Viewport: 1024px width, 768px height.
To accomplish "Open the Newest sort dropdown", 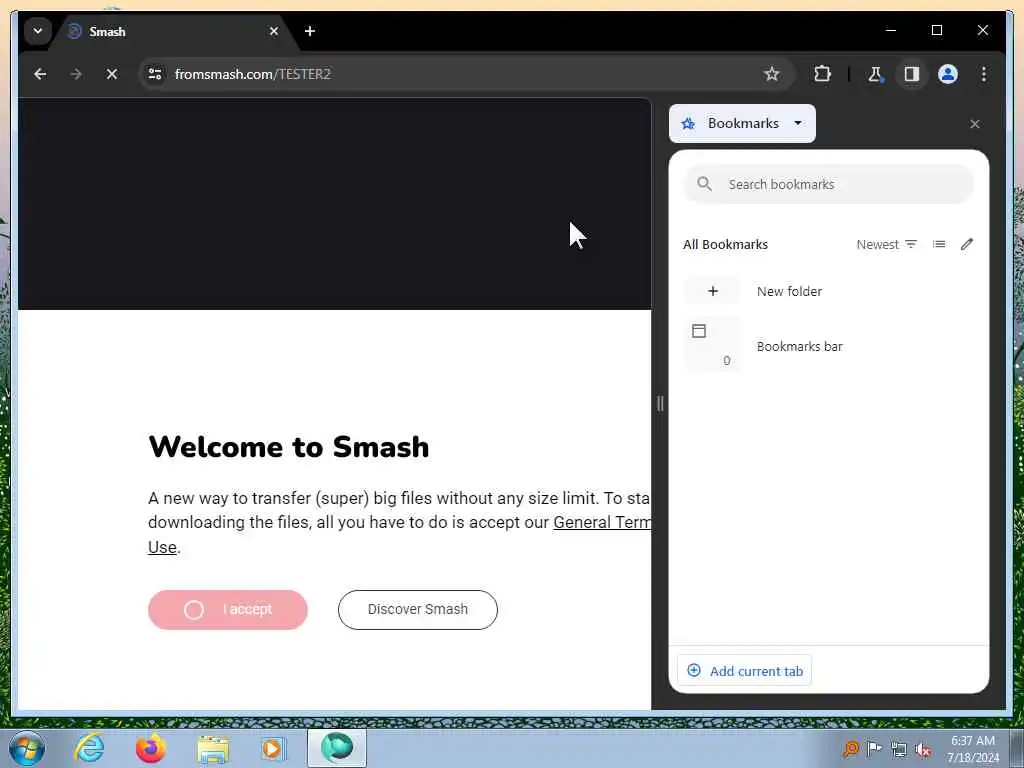I will tap(886, 244).
